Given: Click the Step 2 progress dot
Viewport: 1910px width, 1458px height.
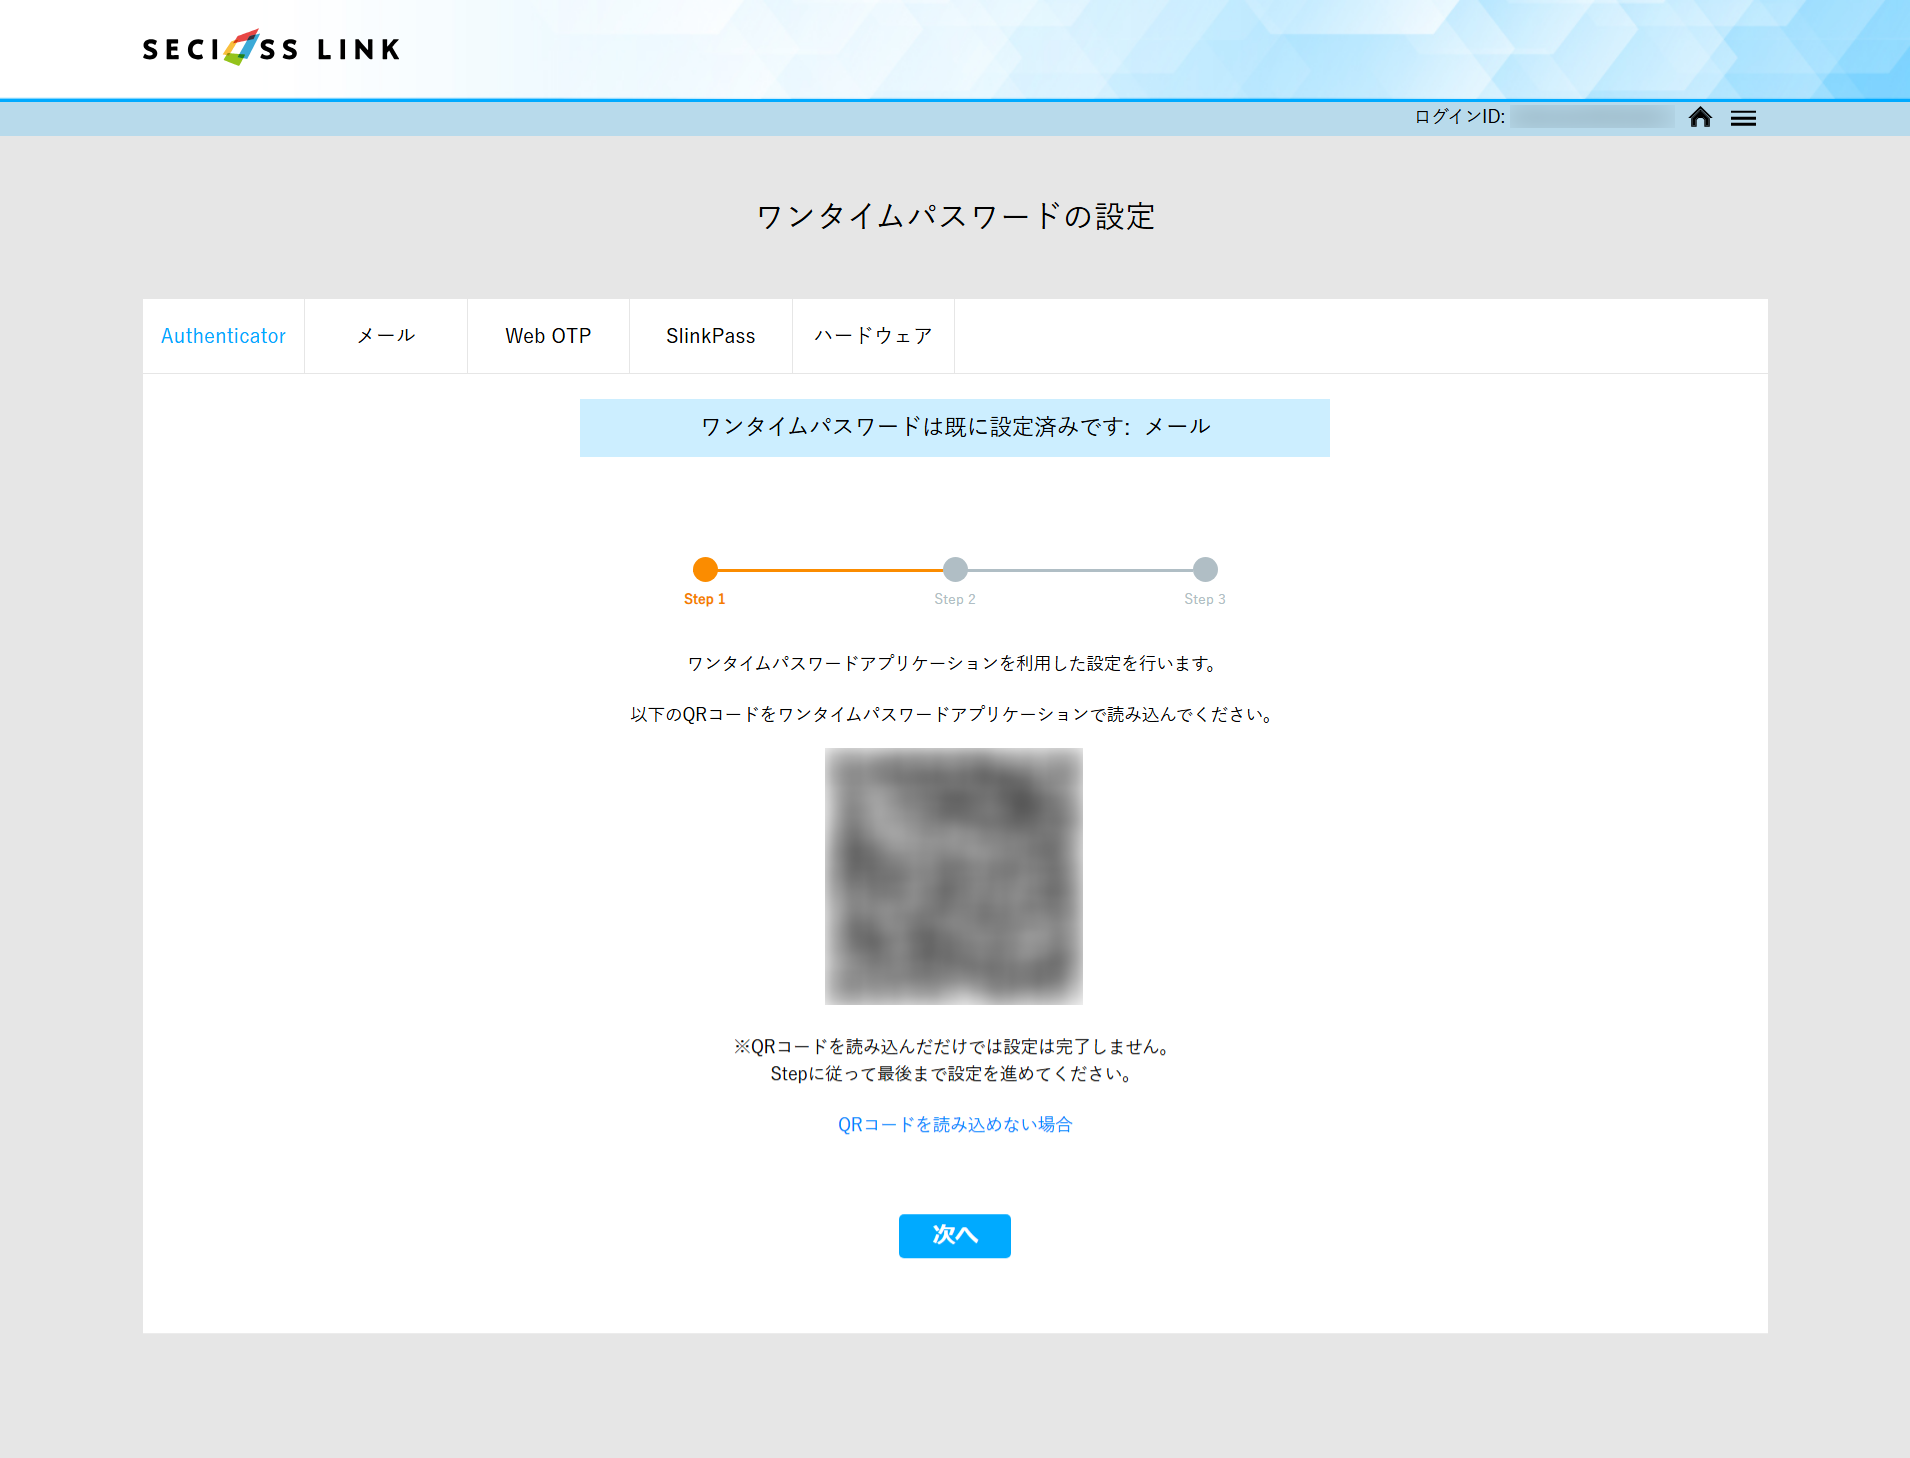Looking at the screenshot, I should pyautogui.click(x=955, y=569).
